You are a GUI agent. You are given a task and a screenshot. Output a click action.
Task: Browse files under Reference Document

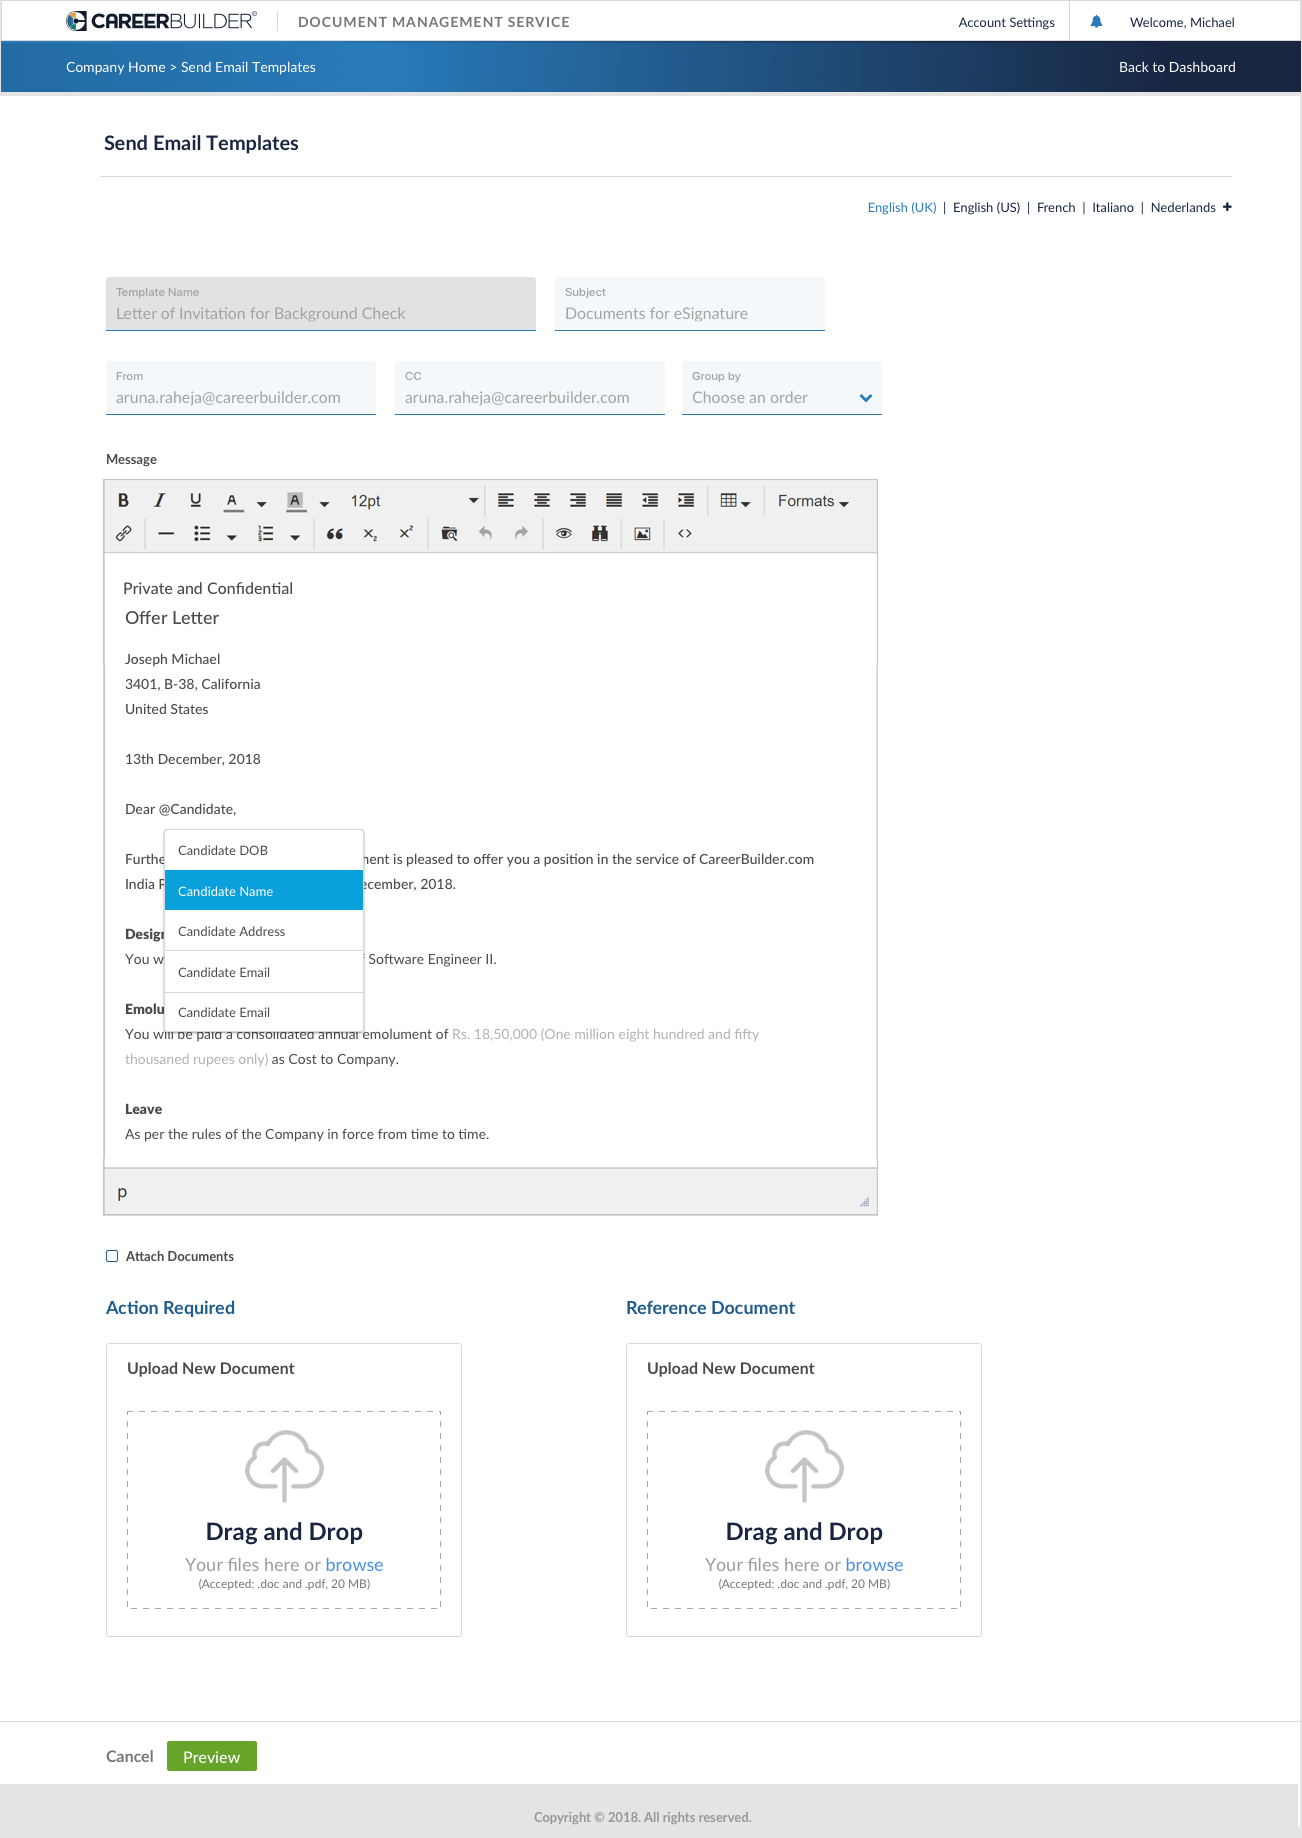pyautogui.click(x=874, y=1565)
